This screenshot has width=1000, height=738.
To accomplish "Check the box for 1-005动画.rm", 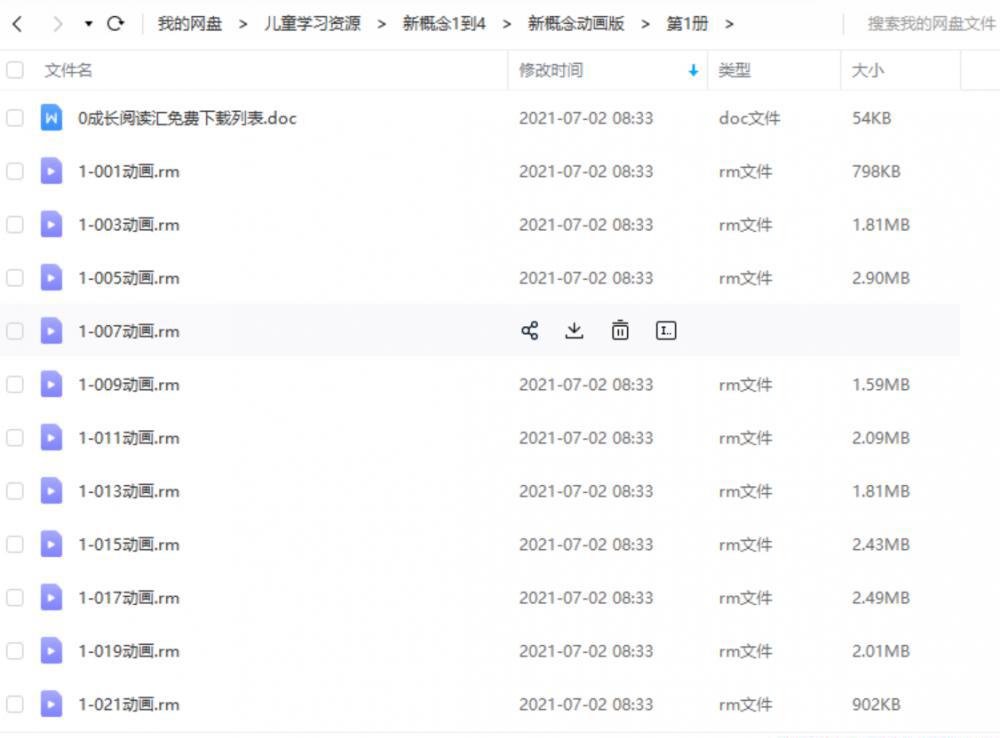I will (15, 277).
